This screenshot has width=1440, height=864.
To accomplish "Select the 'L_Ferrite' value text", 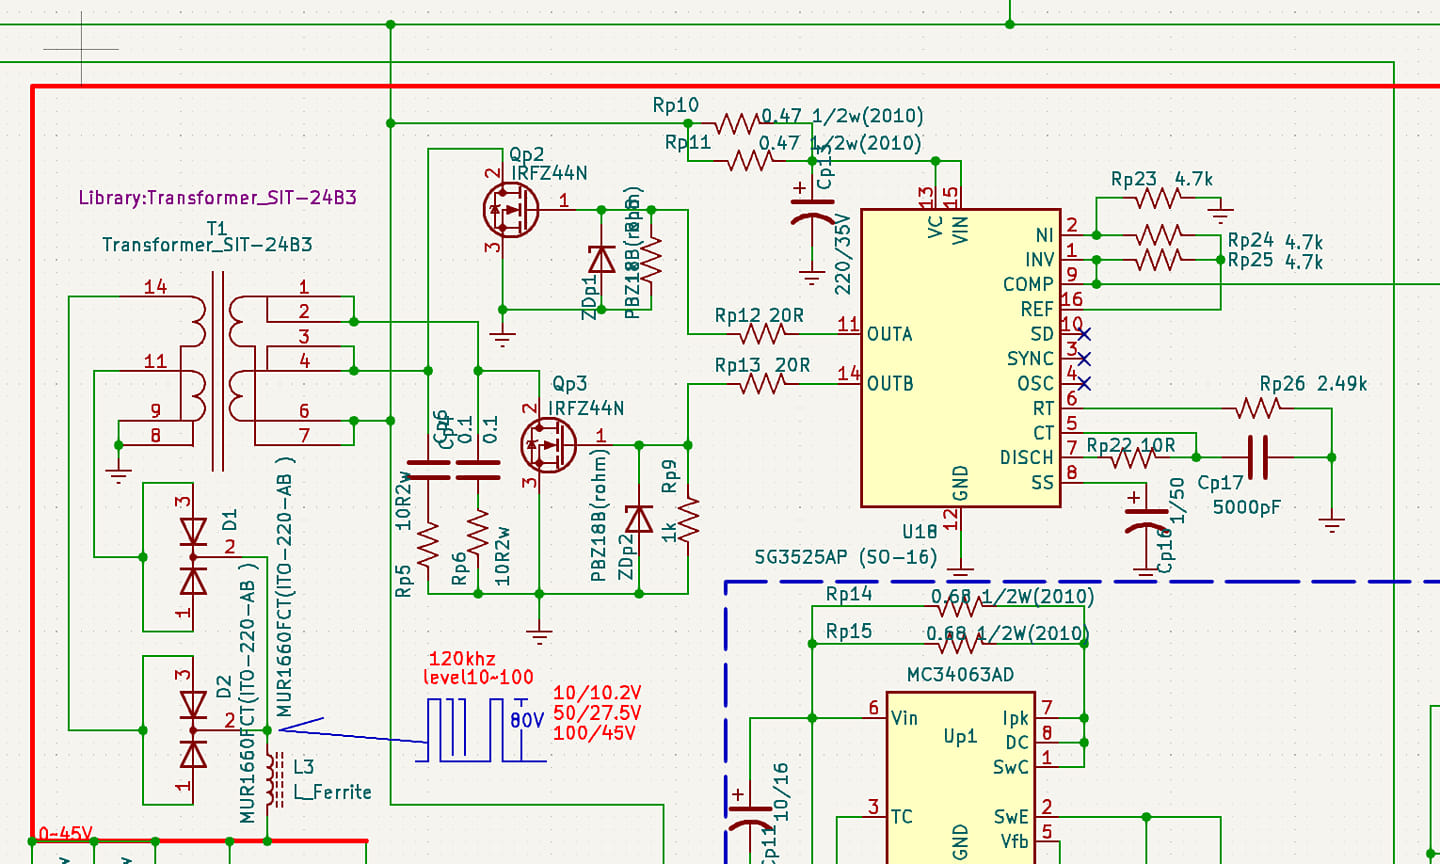I will (332, 792).
